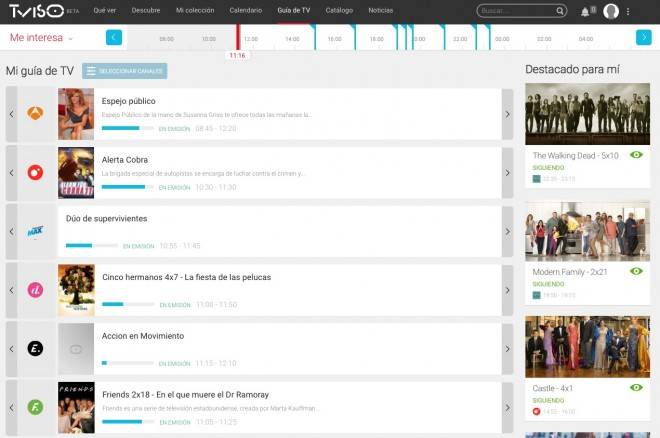Go to previous programme on Dúo de supervivientes row
660x438 pixels.
(11, 231)
